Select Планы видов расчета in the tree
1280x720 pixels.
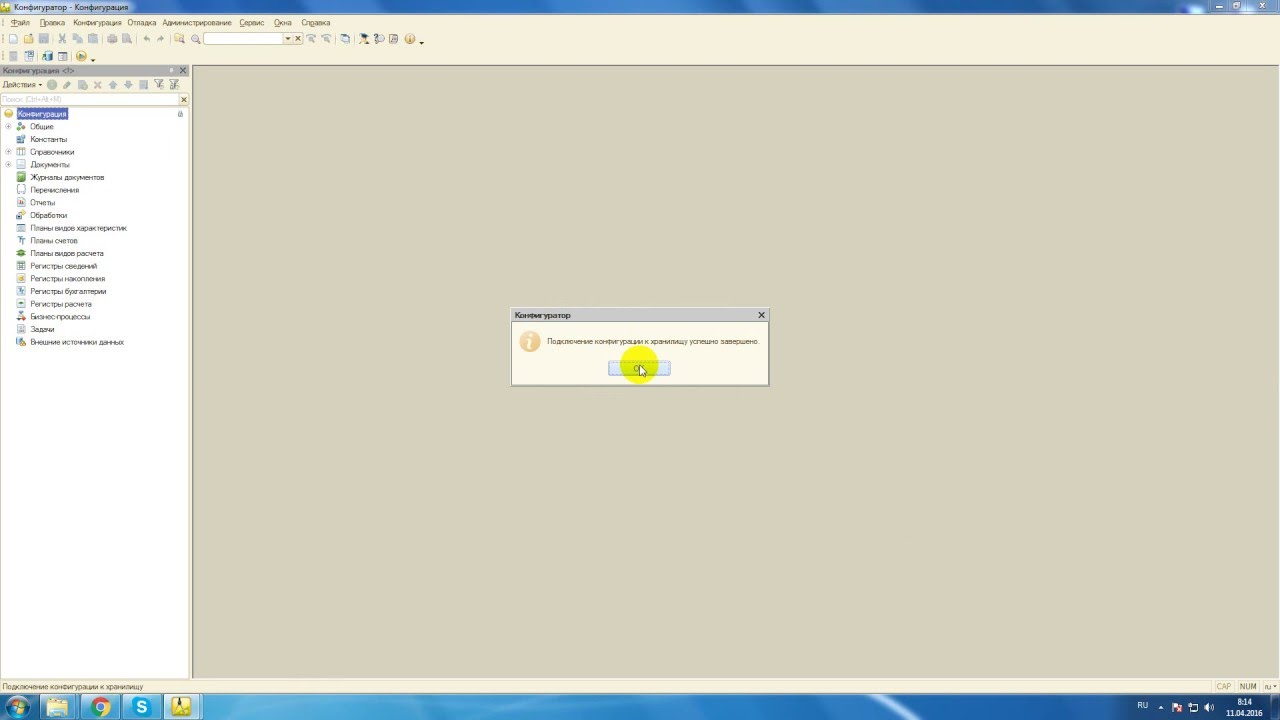point(67,253)
